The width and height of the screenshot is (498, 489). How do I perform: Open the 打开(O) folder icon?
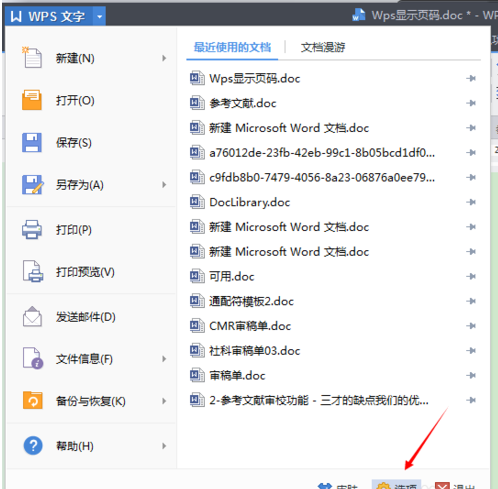coord(32,100)
